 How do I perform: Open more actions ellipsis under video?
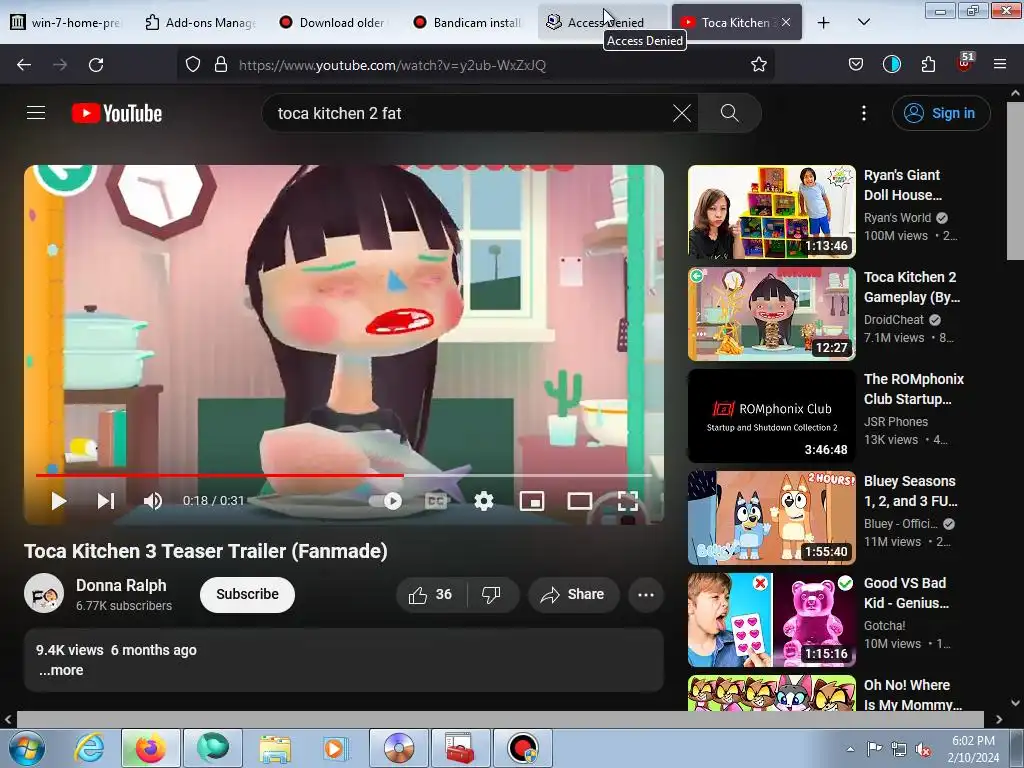(x=646, y=595)
